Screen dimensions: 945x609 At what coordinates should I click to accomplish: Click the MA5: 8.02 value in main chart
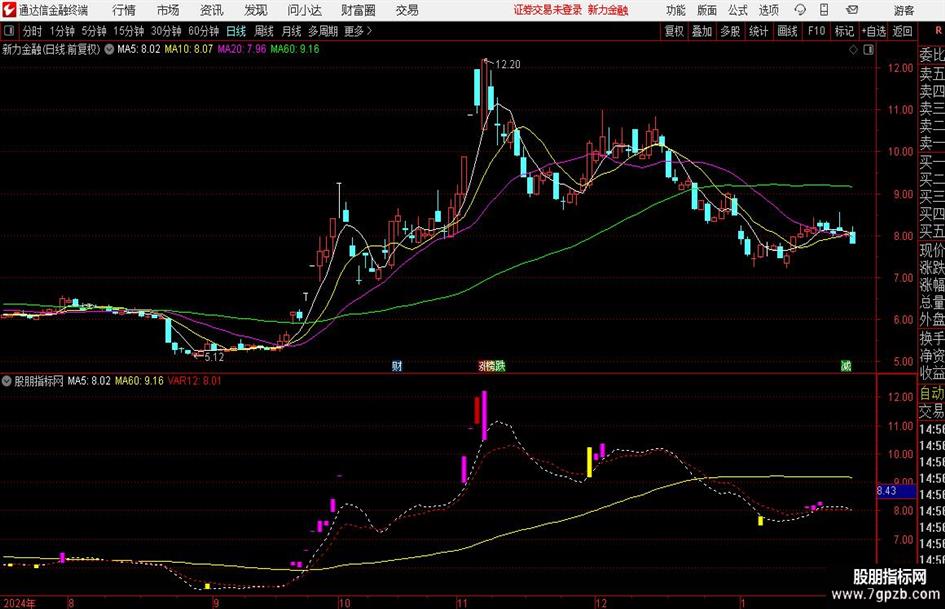click(139, 49)
